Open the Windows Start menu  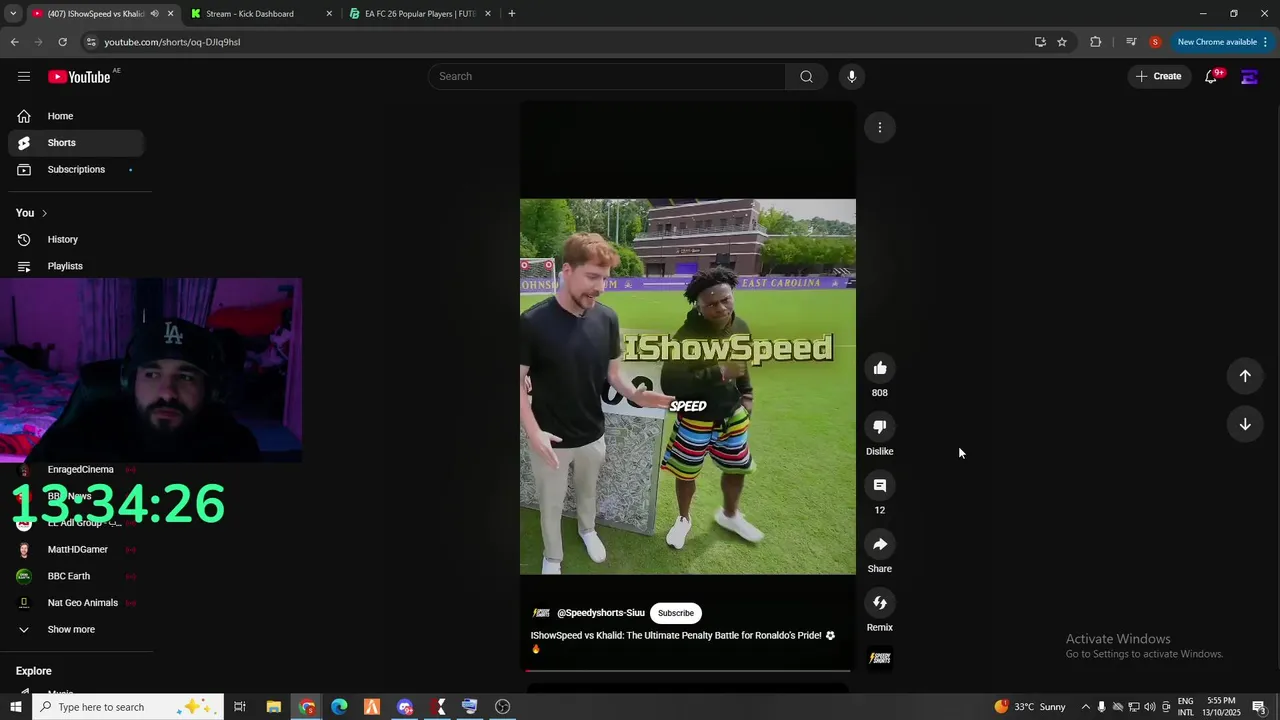point(15,707)
